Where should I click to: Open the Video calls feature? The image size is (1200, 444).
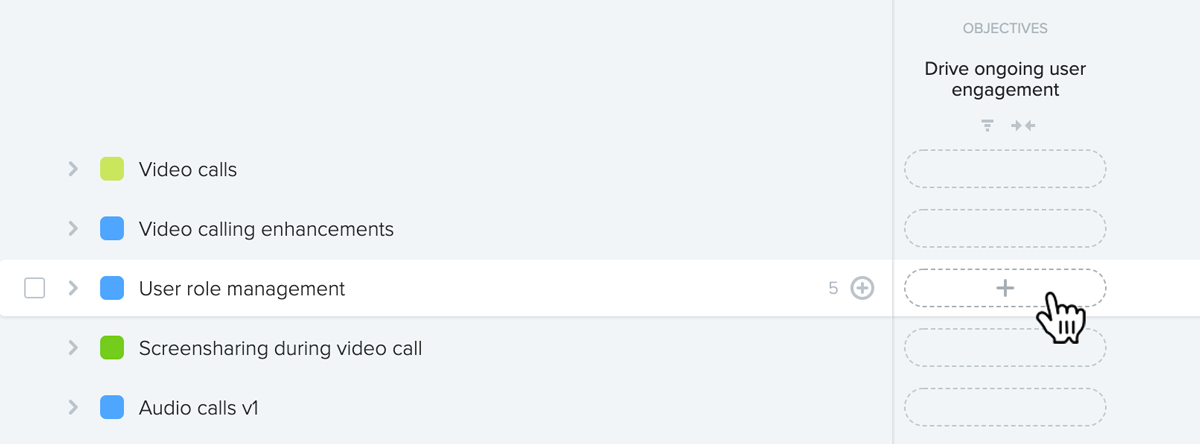click(188, 170)
